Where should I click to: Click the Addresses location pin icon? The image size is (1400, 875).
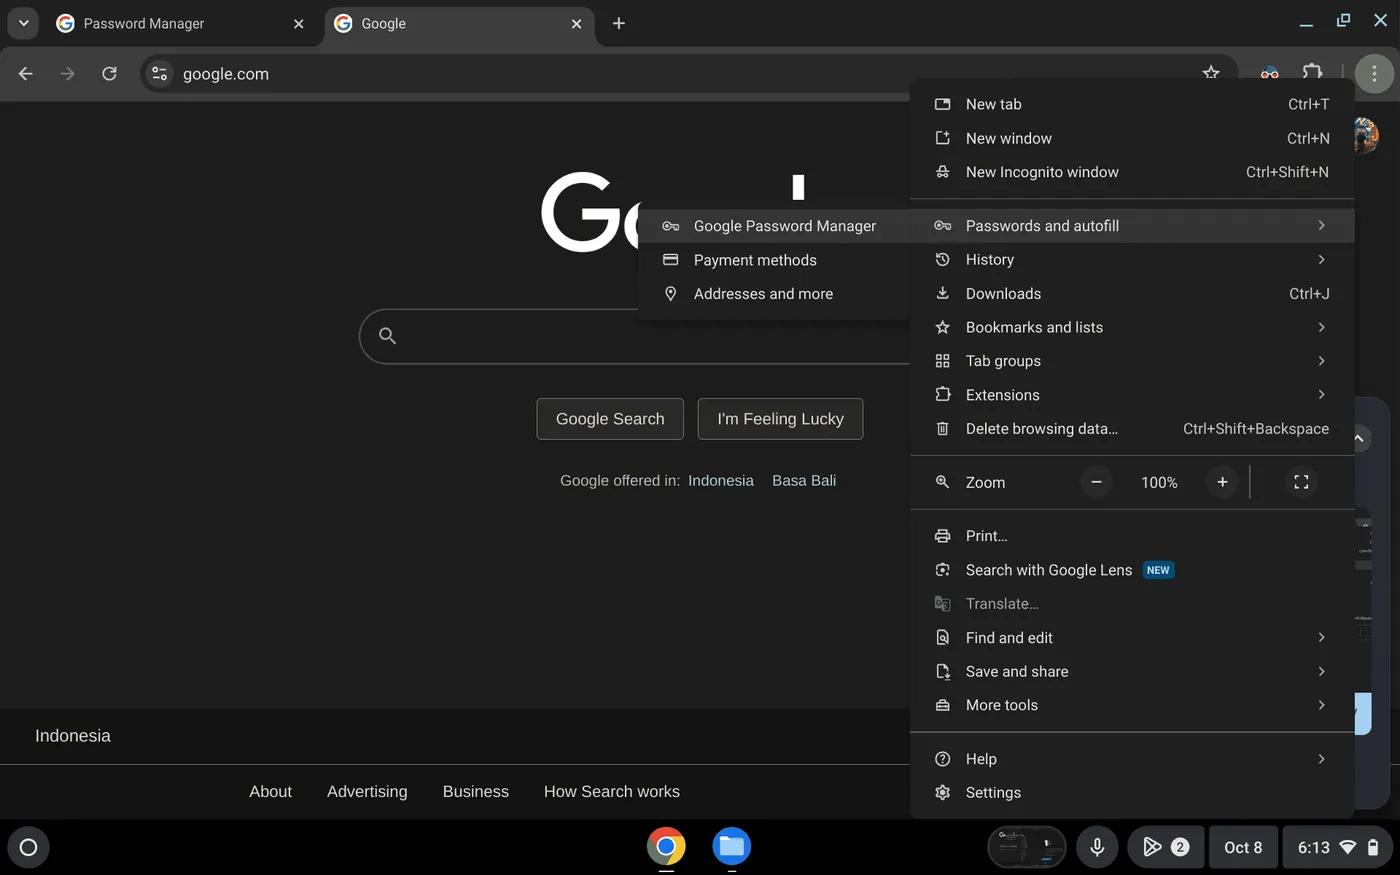(671, 294)
